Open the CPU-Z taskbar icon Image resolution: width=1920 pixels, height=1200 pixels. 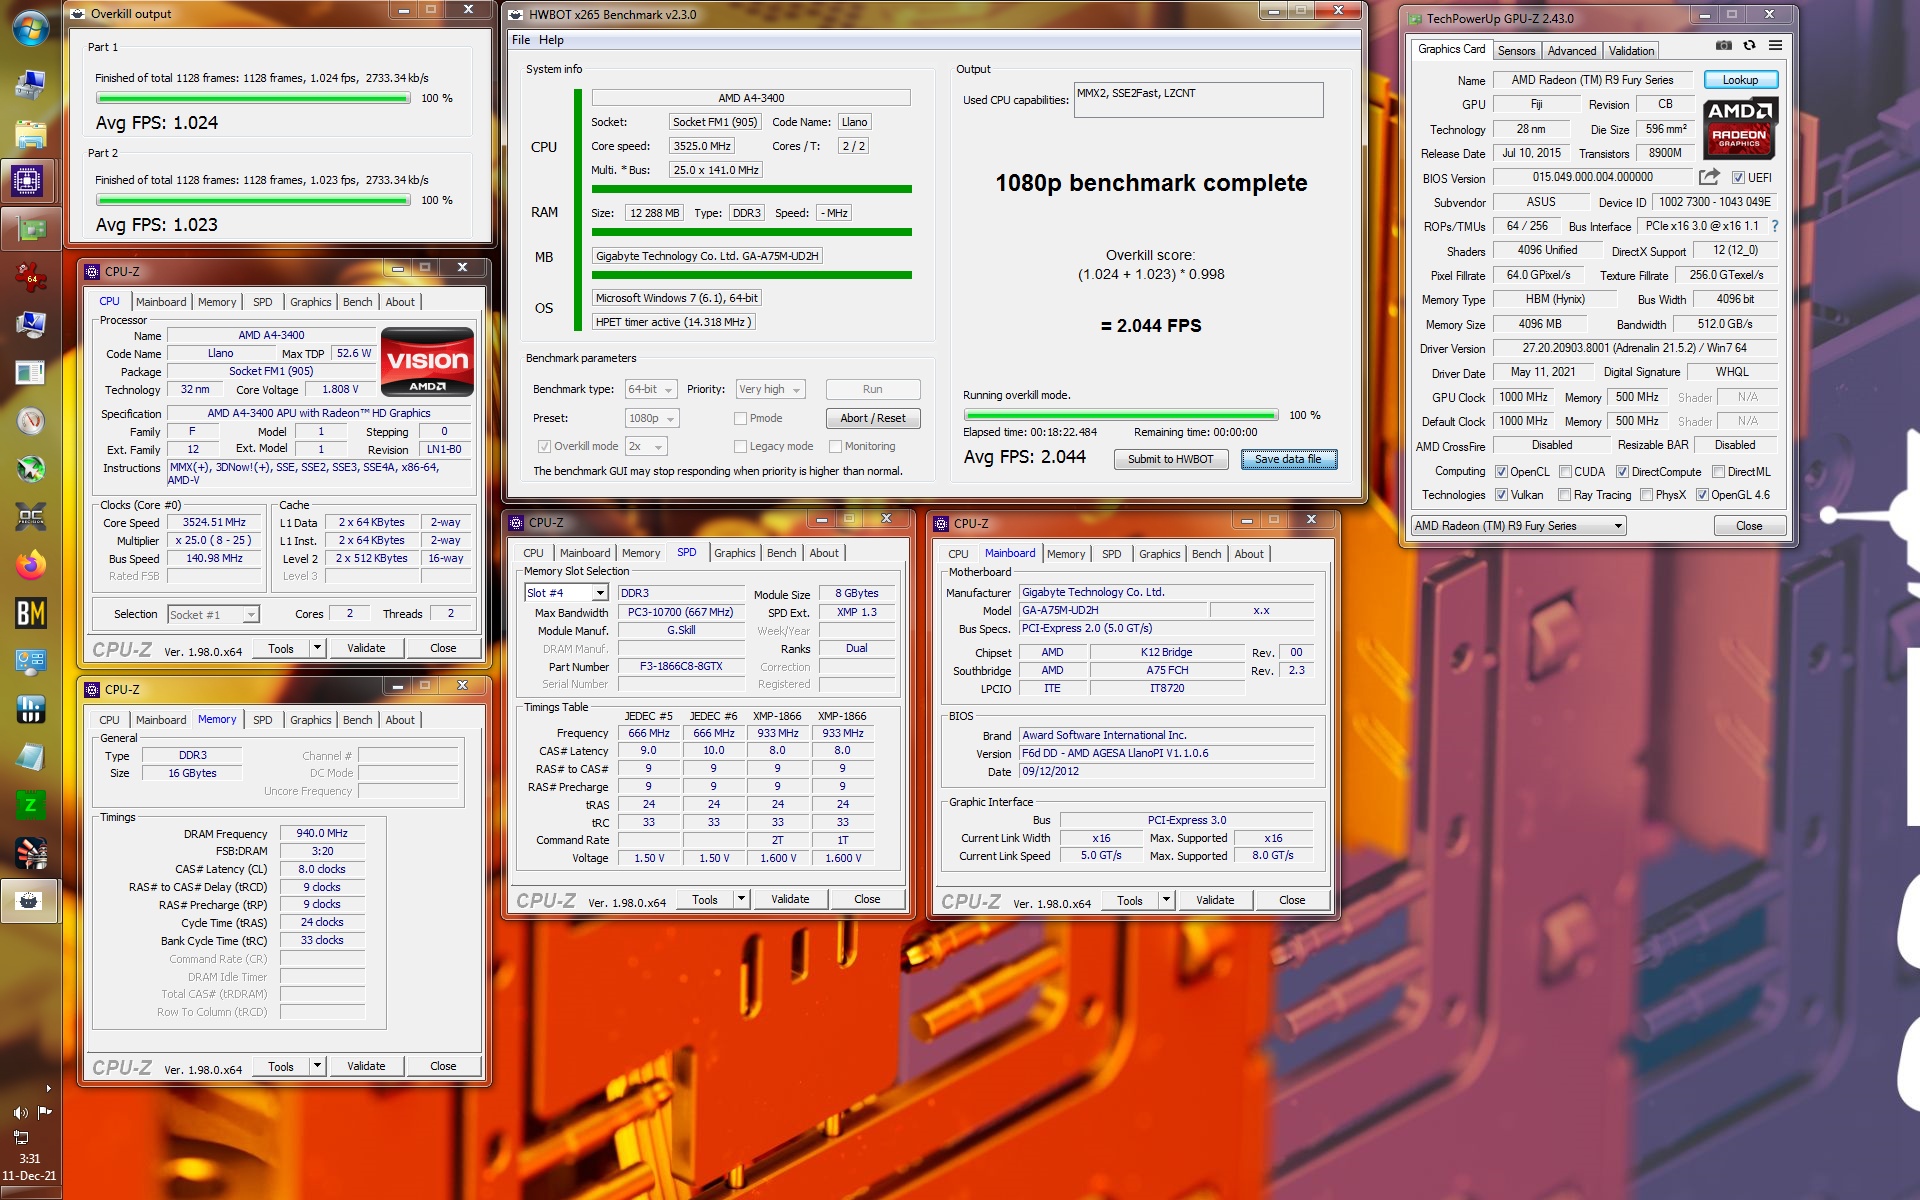click(x=29, y=181)
